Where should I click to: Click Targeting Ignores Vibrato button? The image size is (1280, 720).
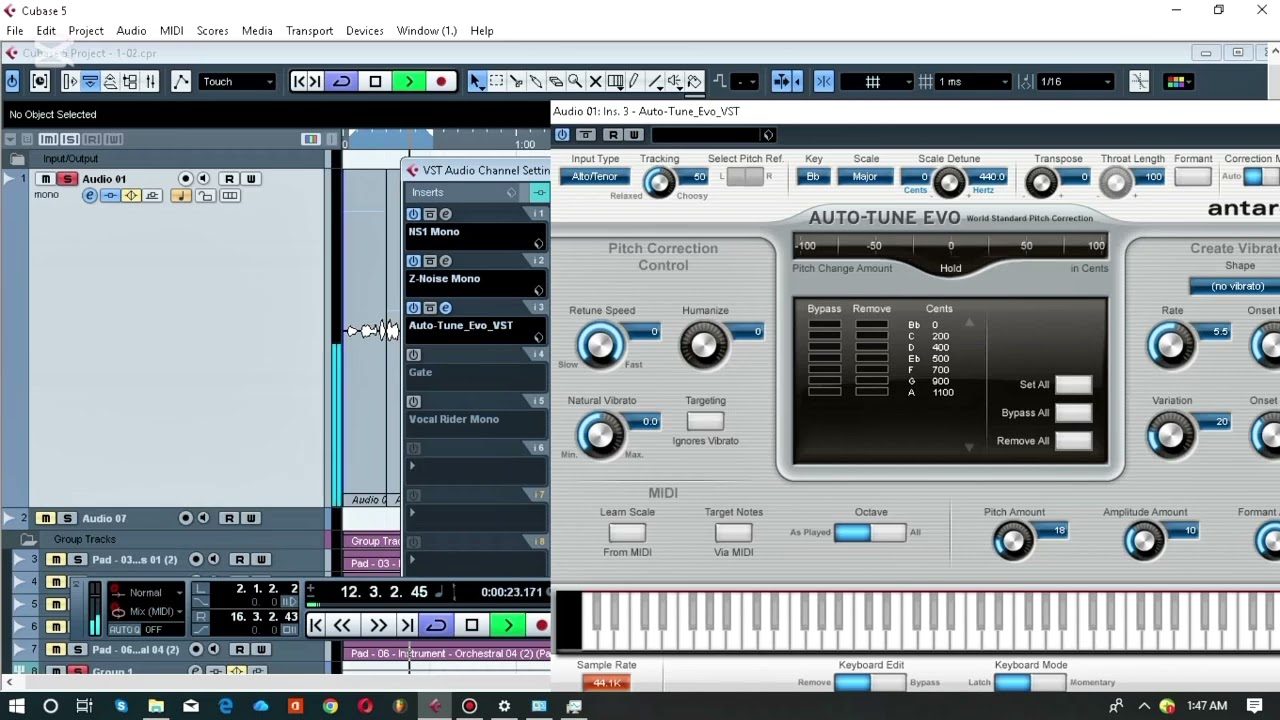[705, 422]
